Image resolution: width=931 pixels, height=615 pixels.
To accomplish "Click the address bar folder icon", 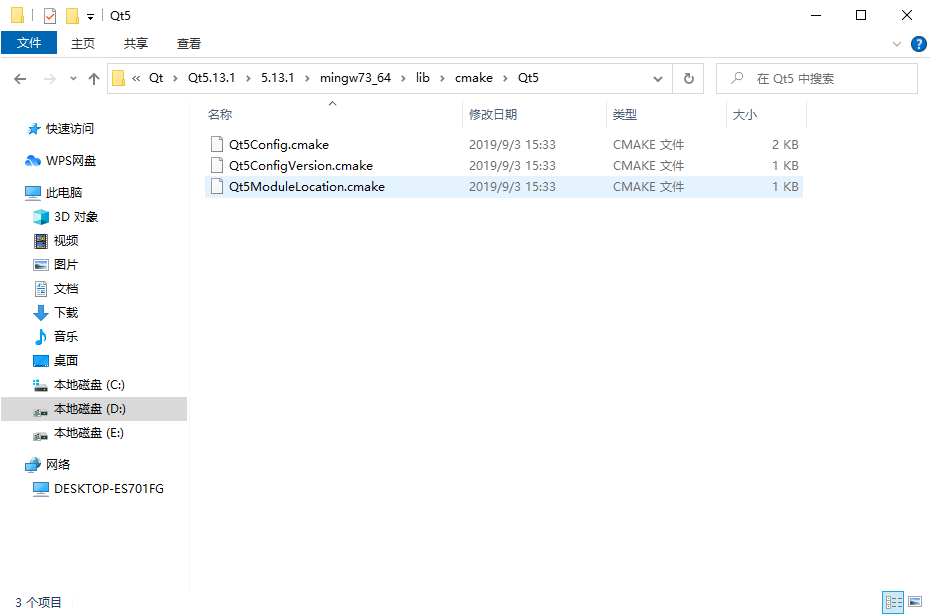I will pos(118,78).
